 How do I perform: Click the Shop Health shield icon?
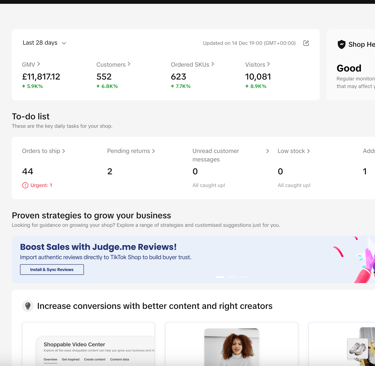point(341,44)
